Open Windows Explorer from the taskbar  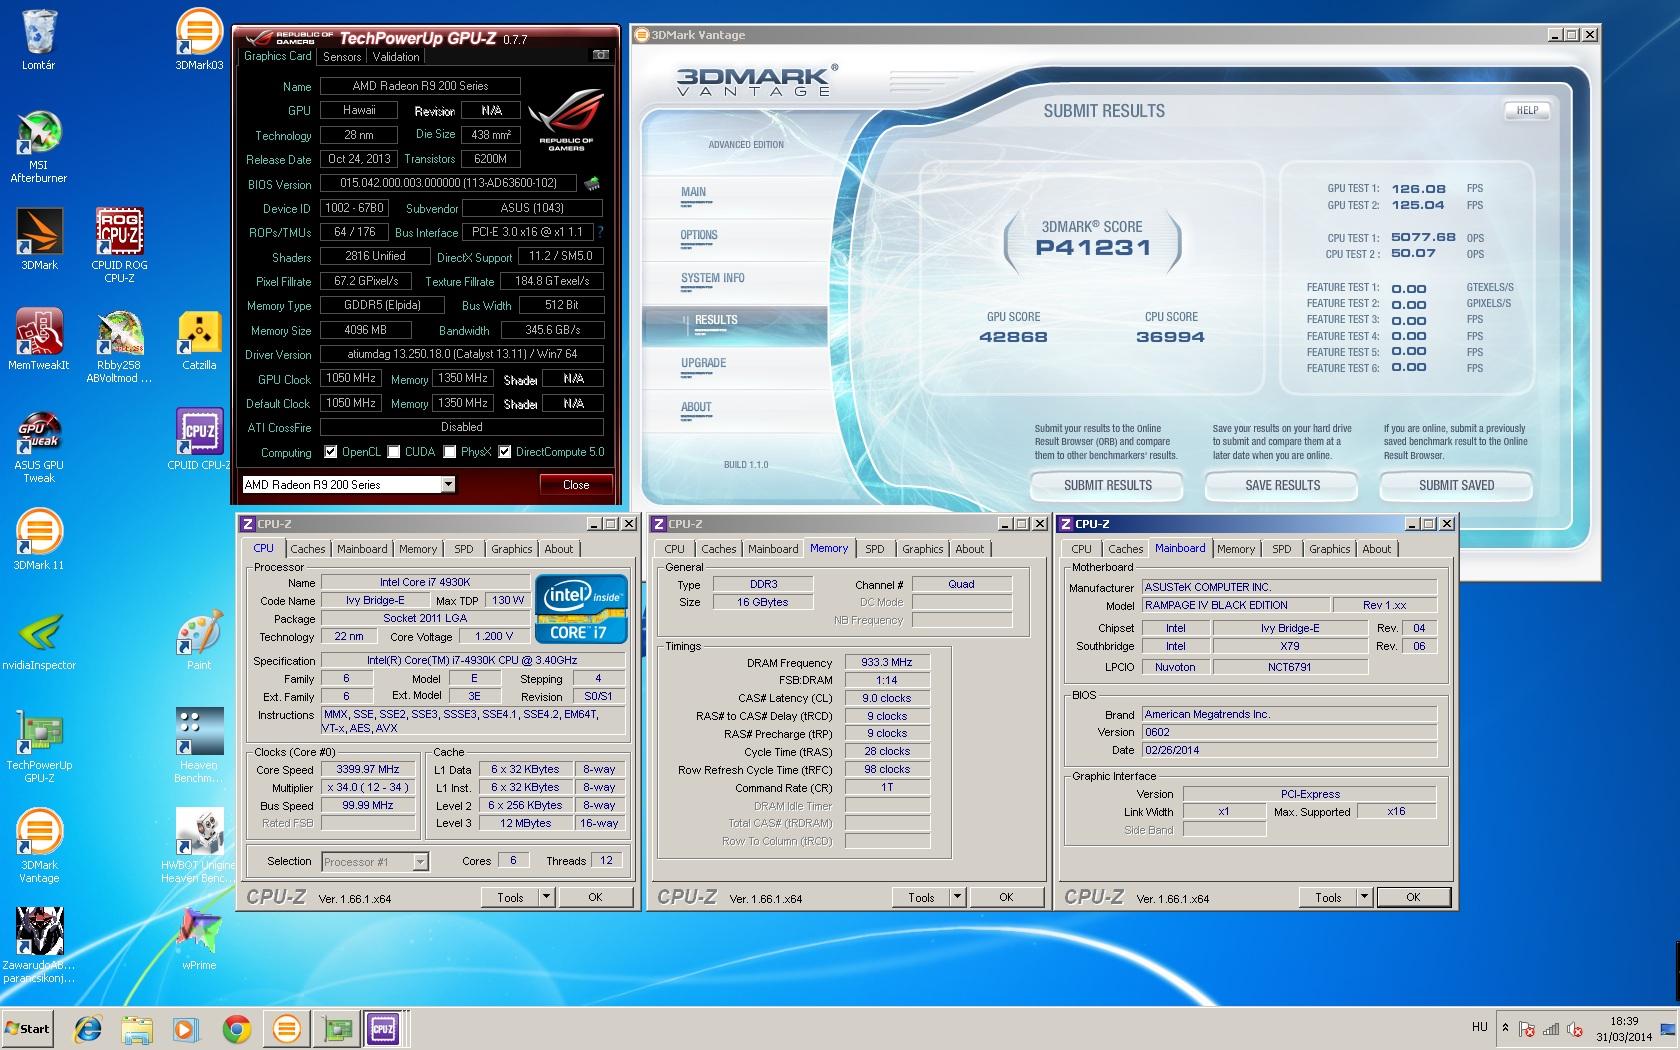(x=137, y=1028)
